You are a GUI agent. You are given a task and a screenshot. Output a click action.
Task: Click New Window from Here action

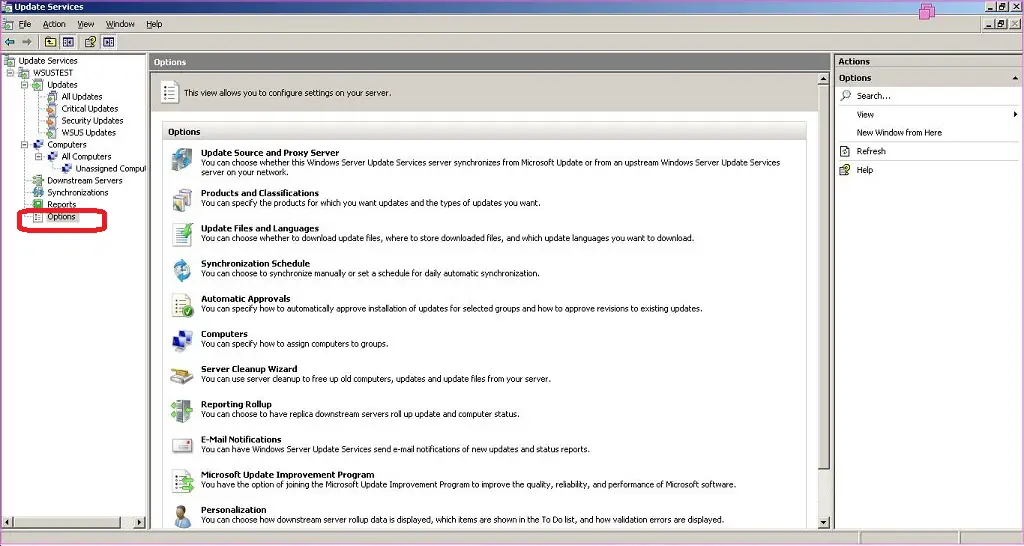click(899, 133)
